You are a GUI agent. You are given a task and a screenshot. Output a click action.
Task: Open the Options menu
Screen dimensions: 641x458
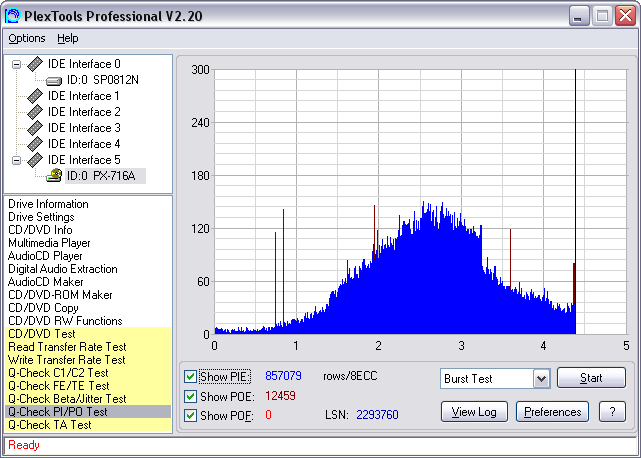[x=27, y=38]
